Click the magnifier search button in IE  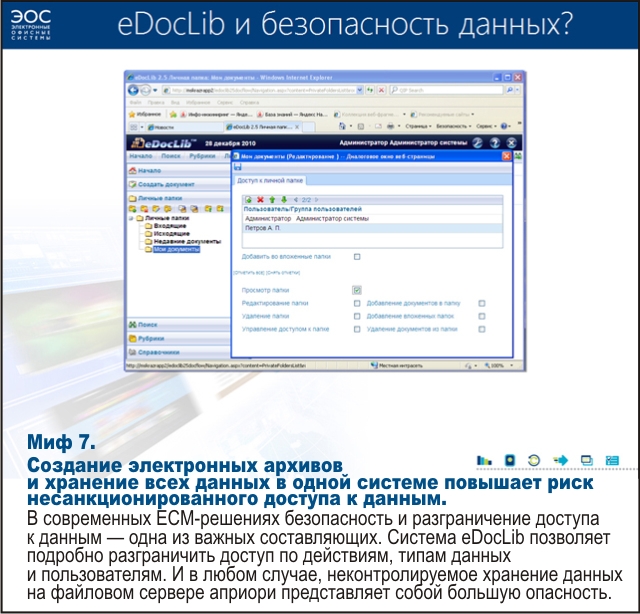click(x=509, y=90)
